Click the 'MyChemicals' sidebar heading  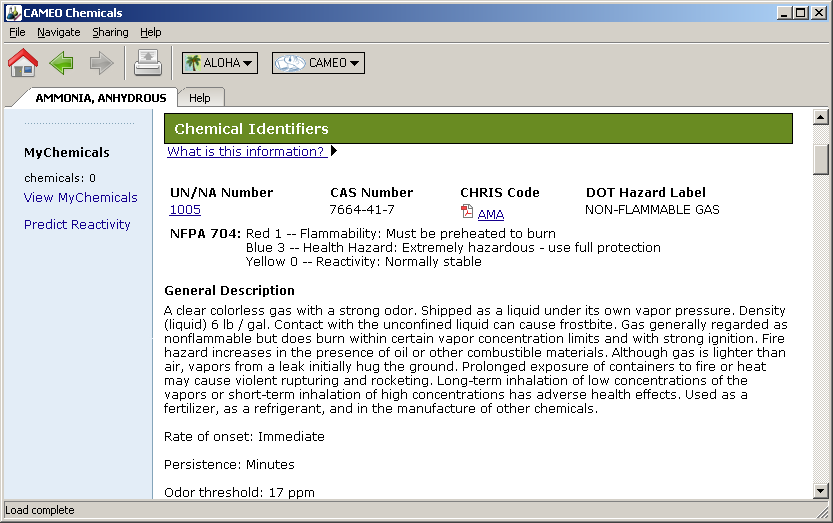click(x=67, y=153)
